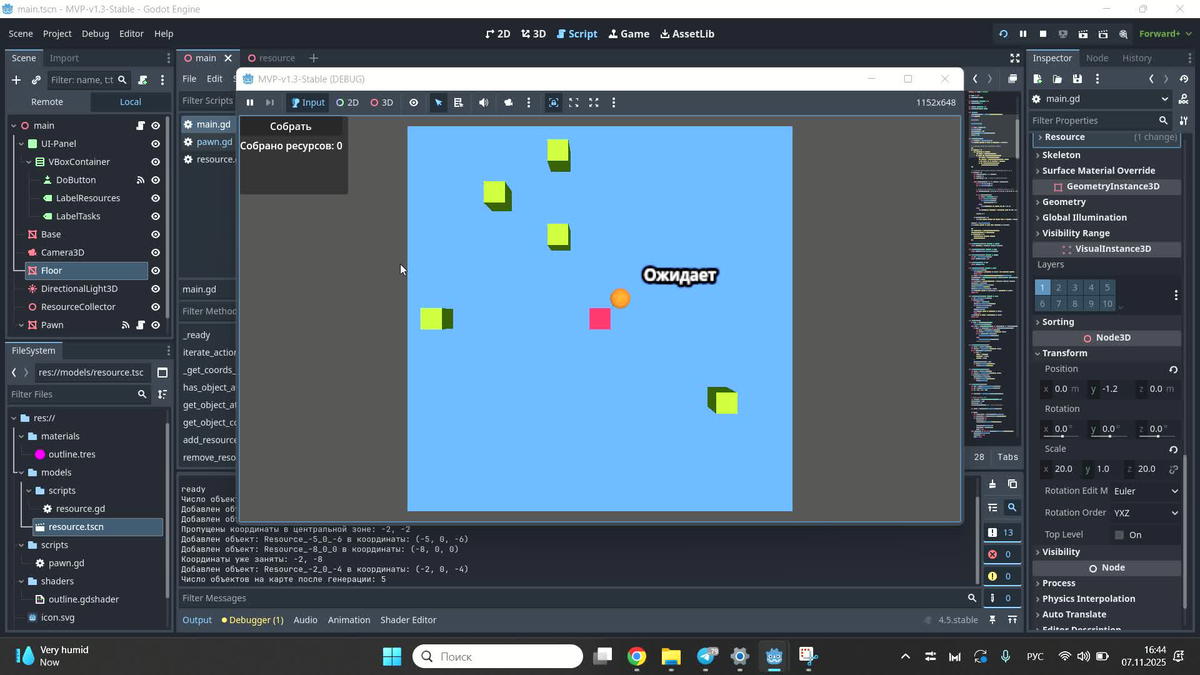Viewport: 1200px width, 675px height.
Task: Toggle visibility of Camera3D node
Action: tap(155, 253)
